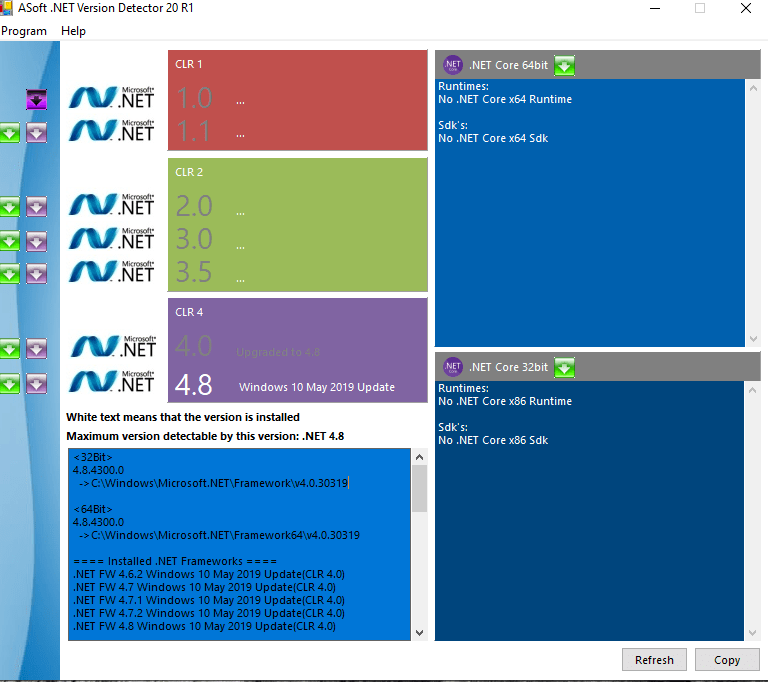Click down arrow of framework details scrollbar
Viewport: 768px width, 682px height.
point(419,633)
